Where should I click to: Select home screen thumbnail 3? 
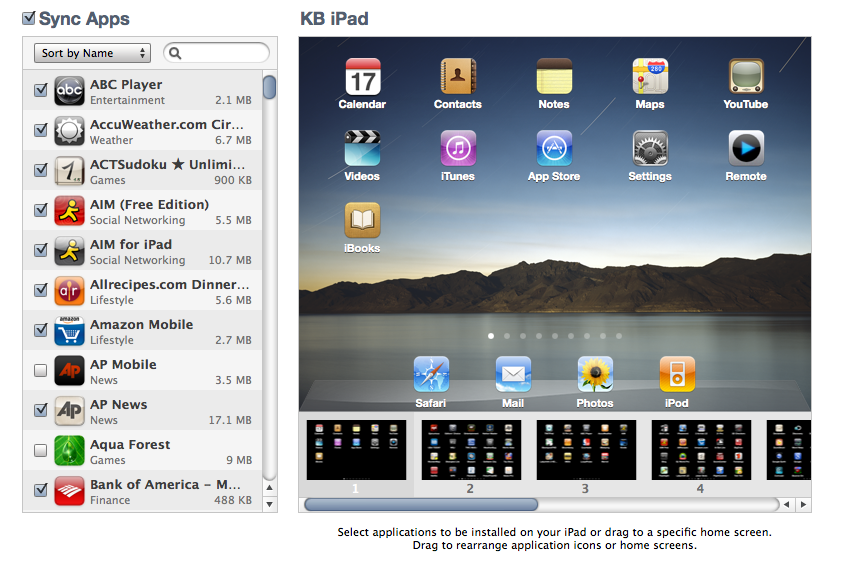click(586, 450)
